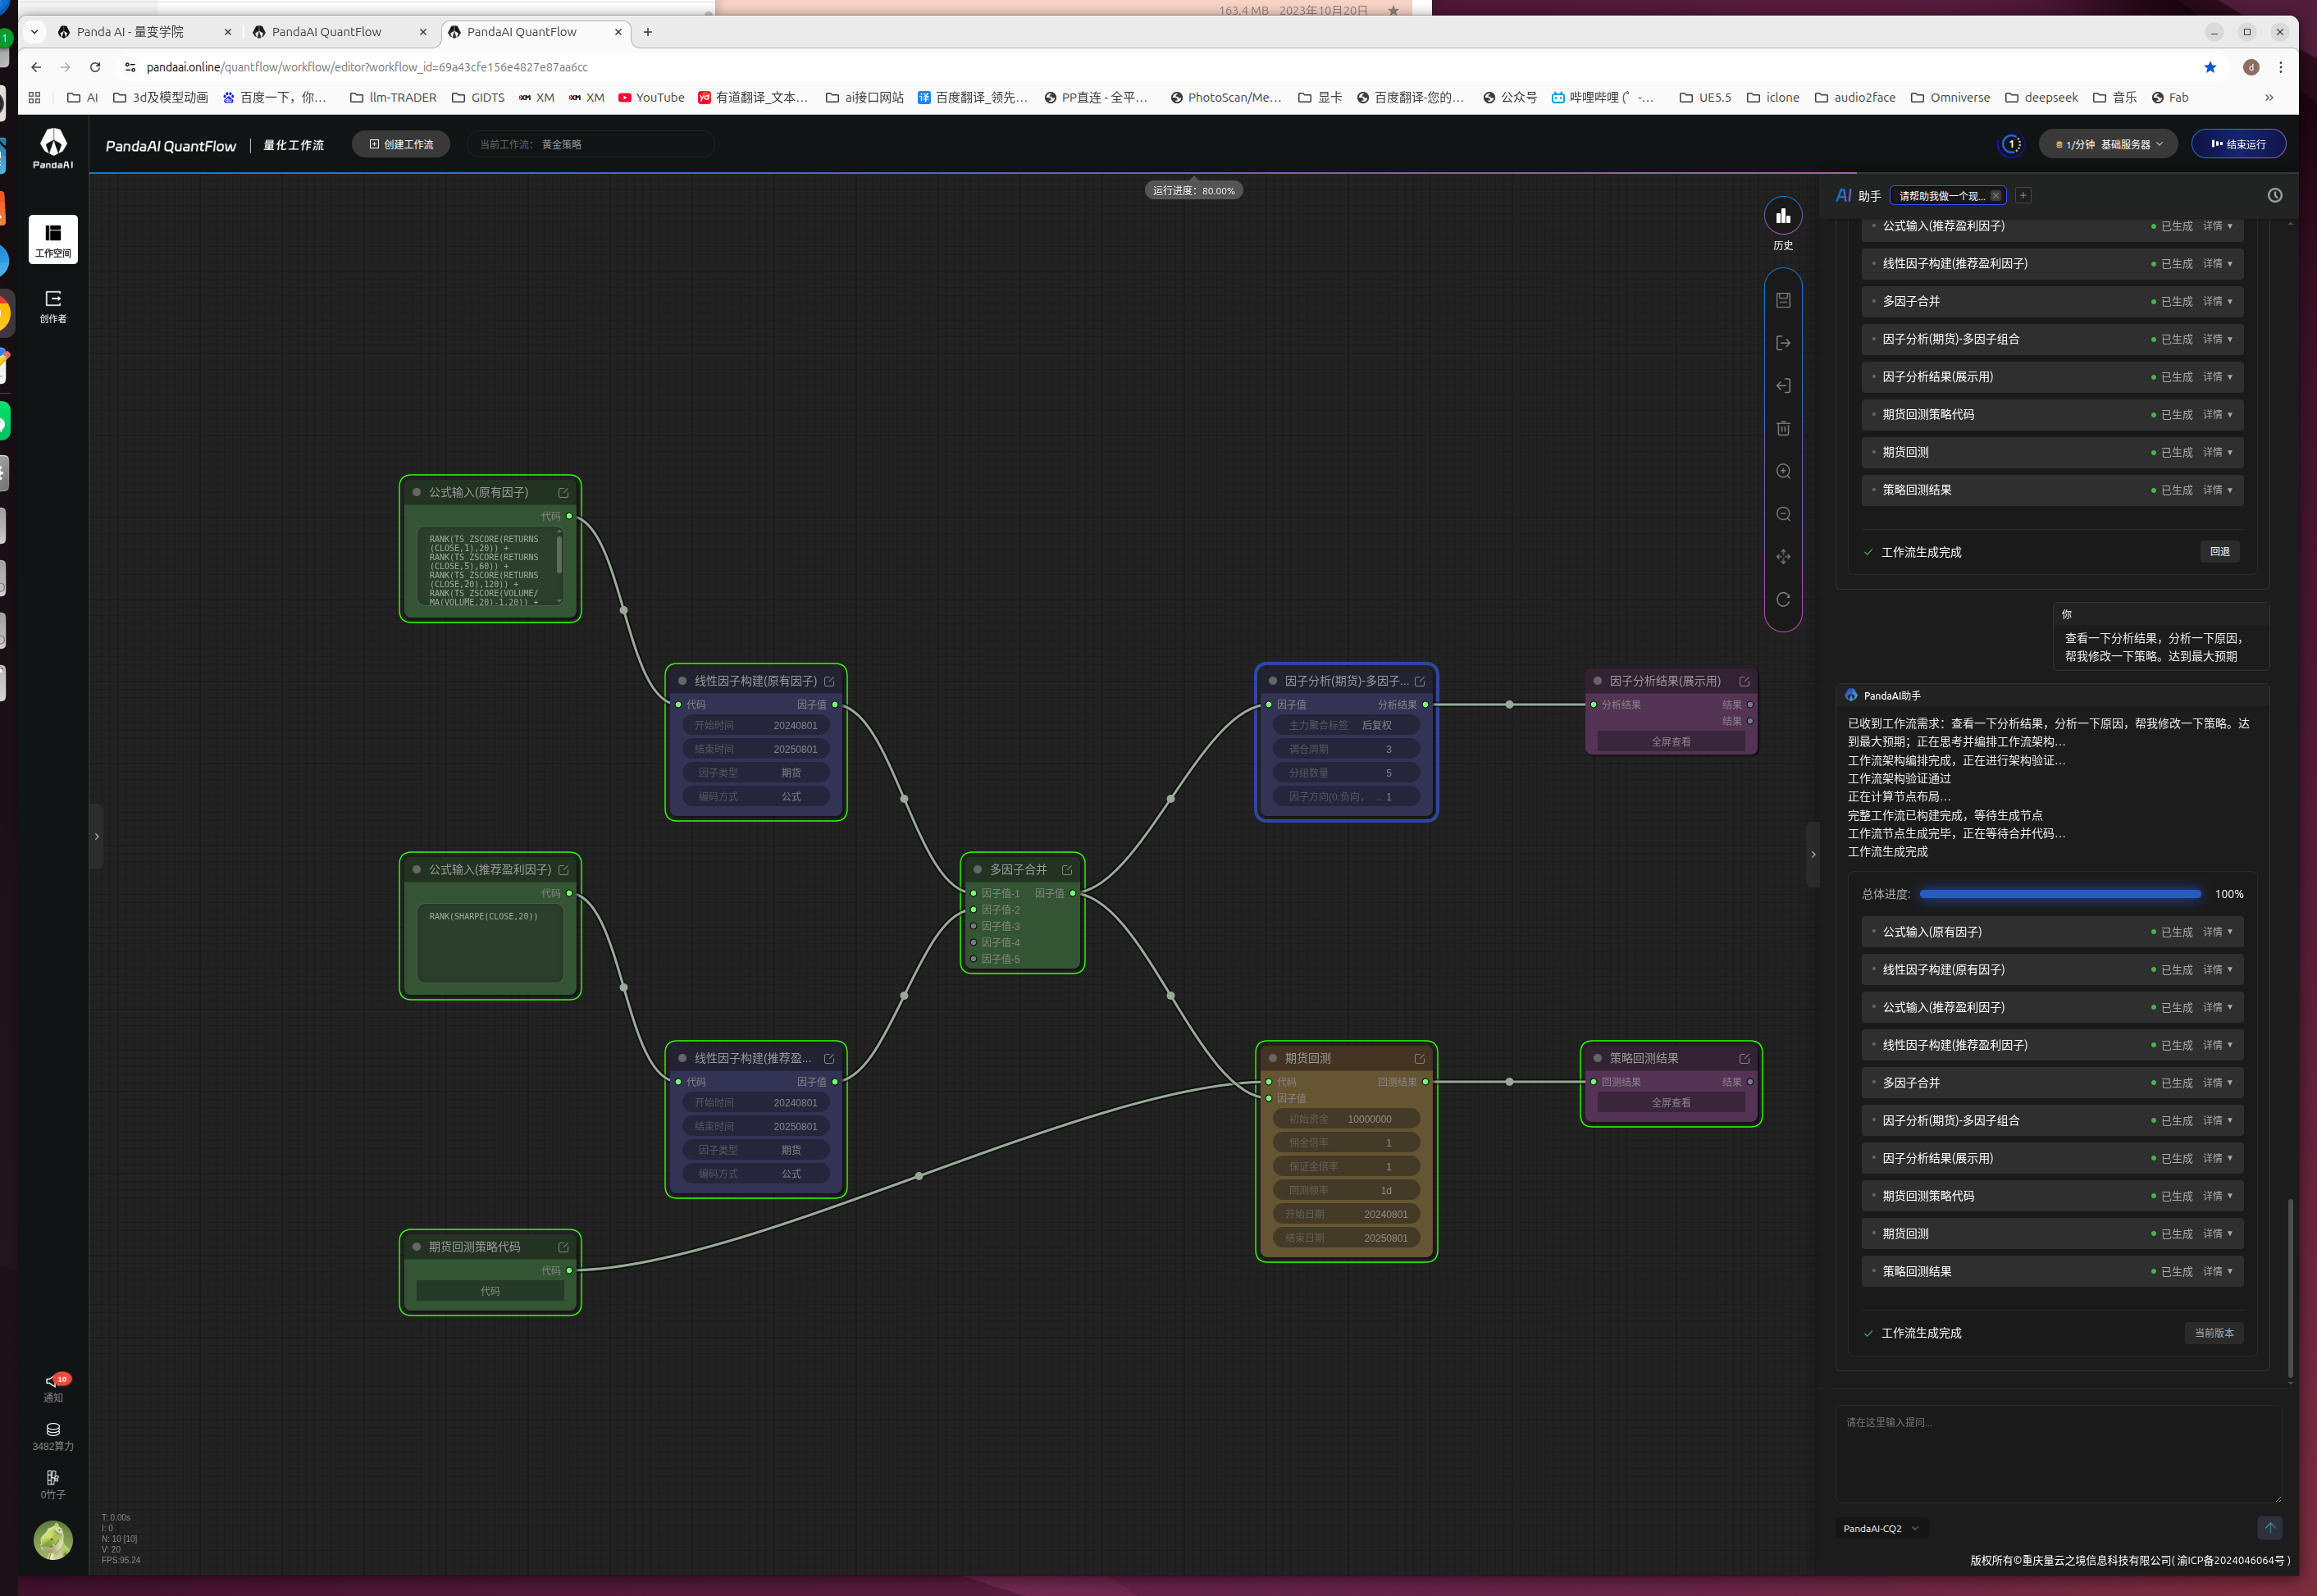Screen dimensions: 2317x1596
Task: Click the 回退 rollback button
Action: (2220, 552)
